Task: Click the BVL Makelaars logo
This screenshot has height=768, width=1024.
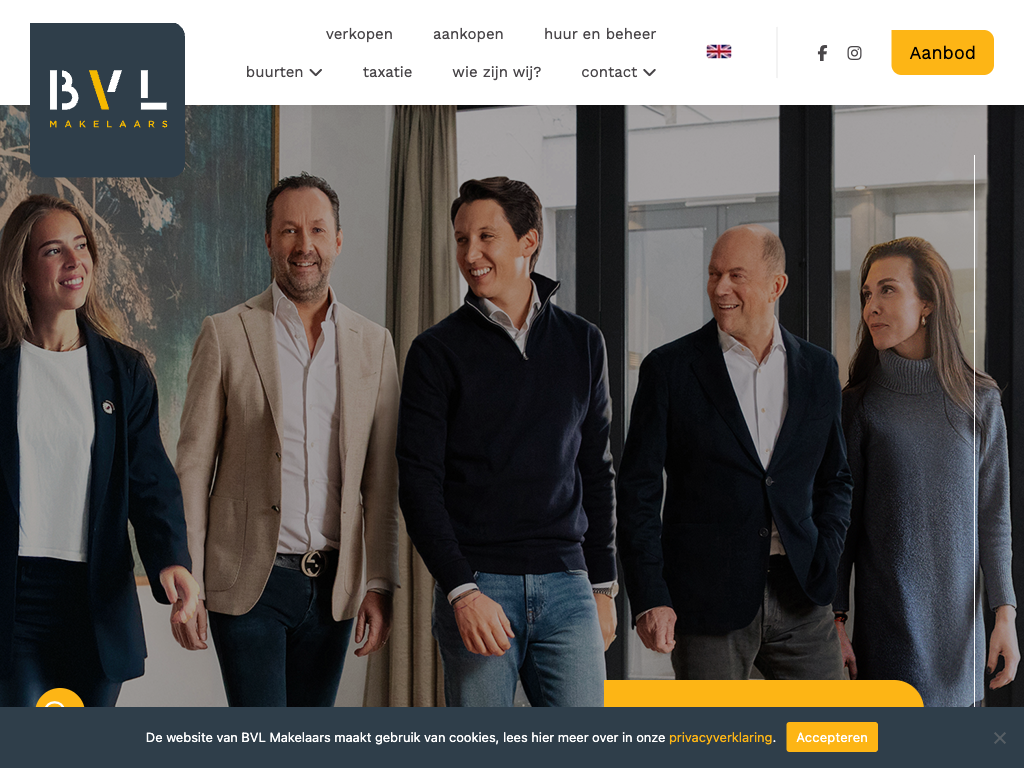Action: pyautogui.click(x=108, y=100)
